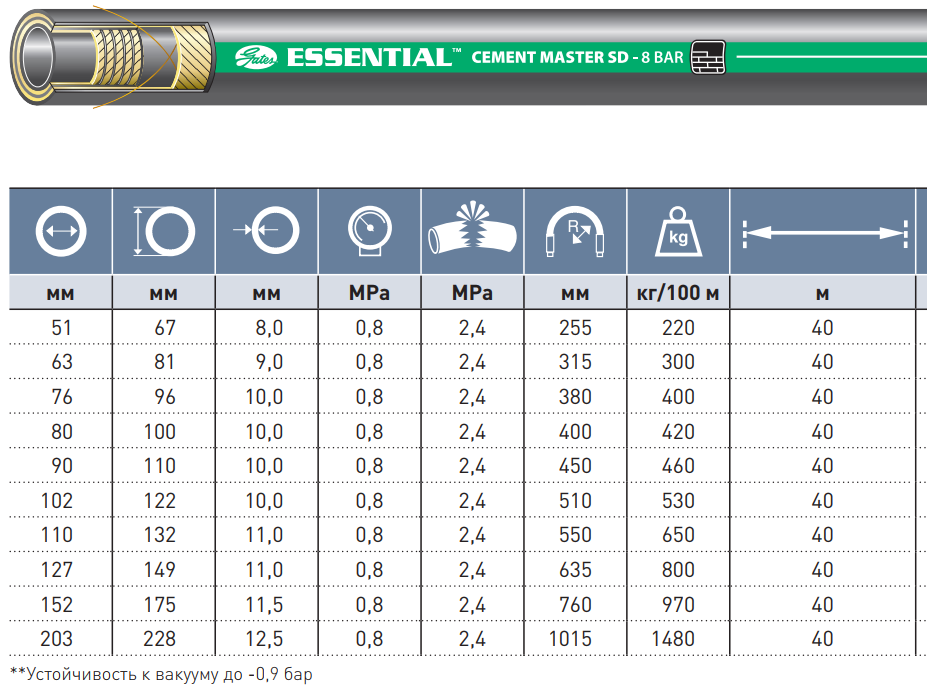This screenshot has width=927, height=687.
Task: Click bend radius value 315
Action: [575, 362]
